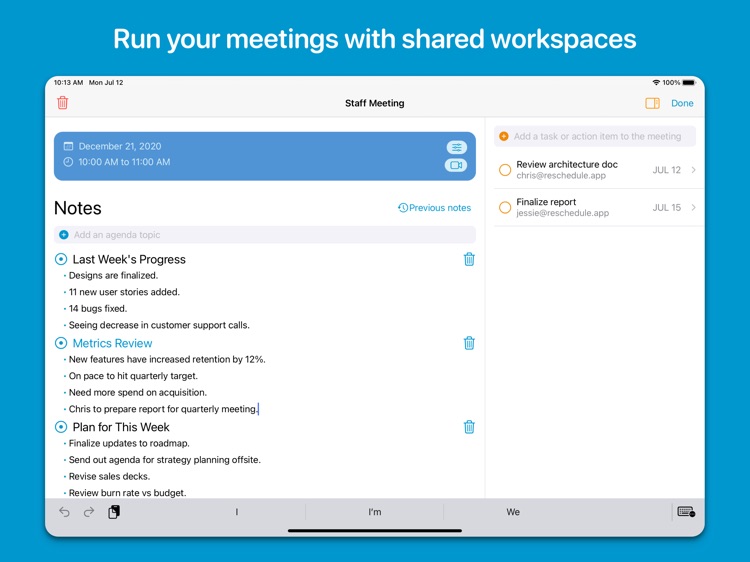Click the Notes heading
This screenshot has width=750, height=562.
(77, 208)
